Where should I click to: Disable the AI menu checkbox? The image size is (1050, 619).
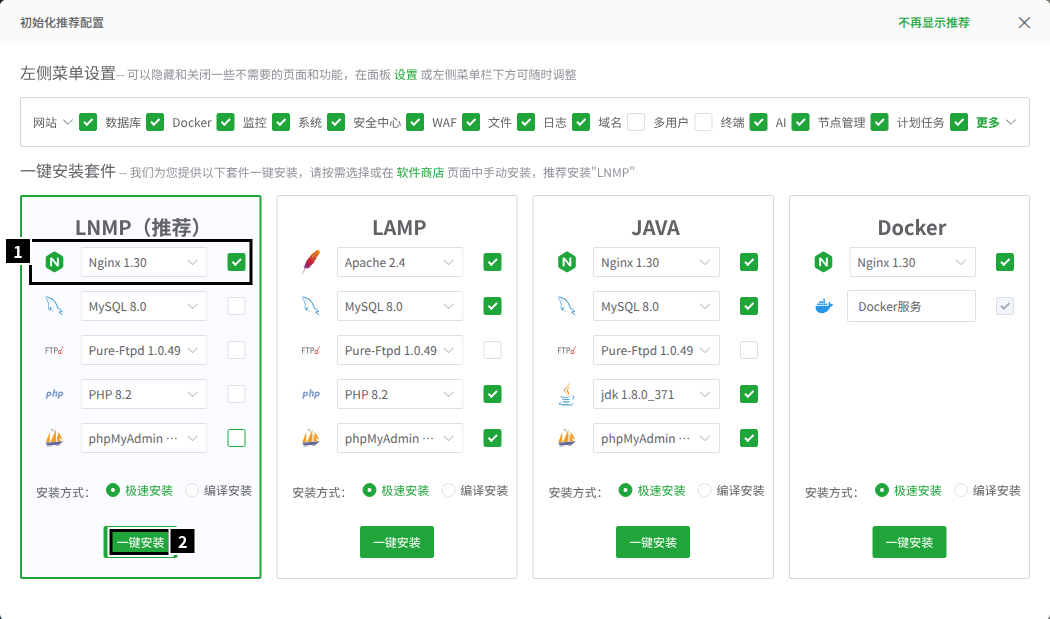801,122
